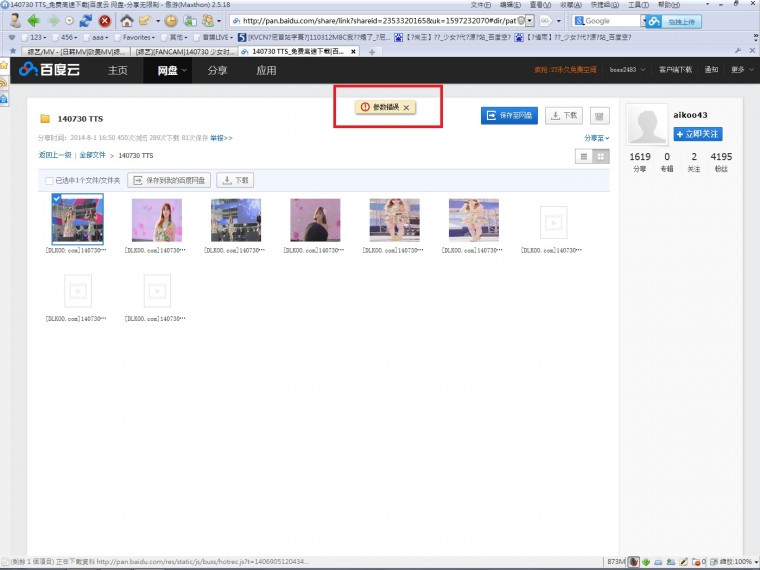Image resolution: width=760 pixels, height=570 pixels.
Task: Close the 参数错误 error notification
Action: [405, 107]
